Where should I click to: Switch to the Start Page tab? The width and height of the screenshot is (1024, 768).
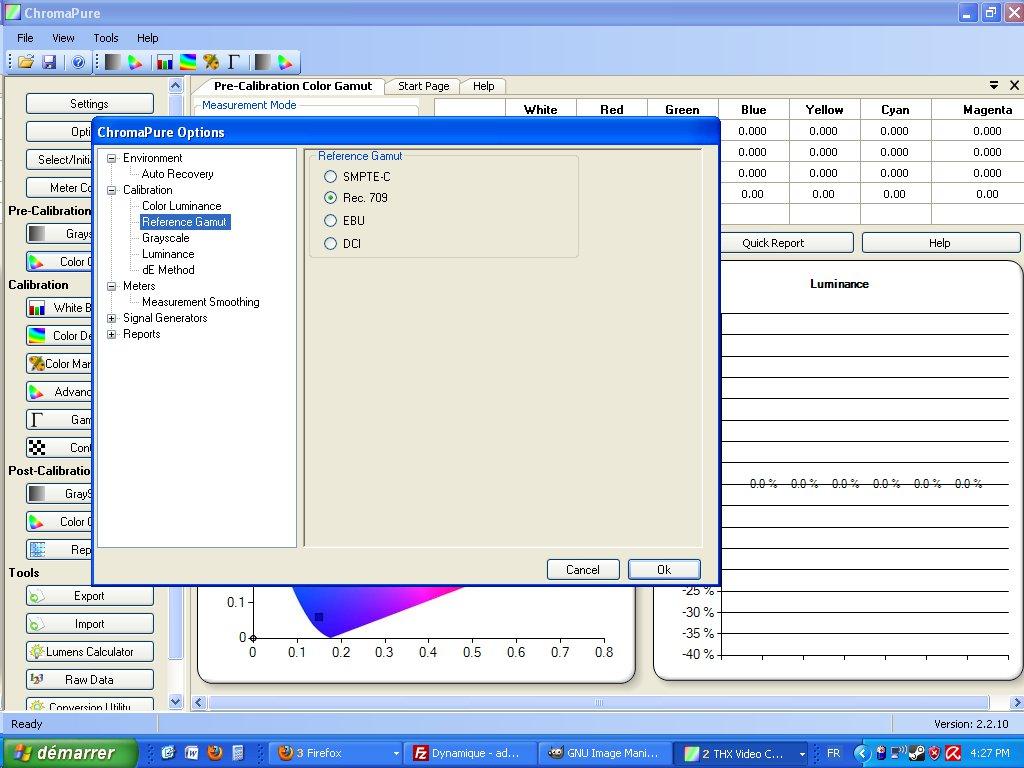[x=424, y=86]
